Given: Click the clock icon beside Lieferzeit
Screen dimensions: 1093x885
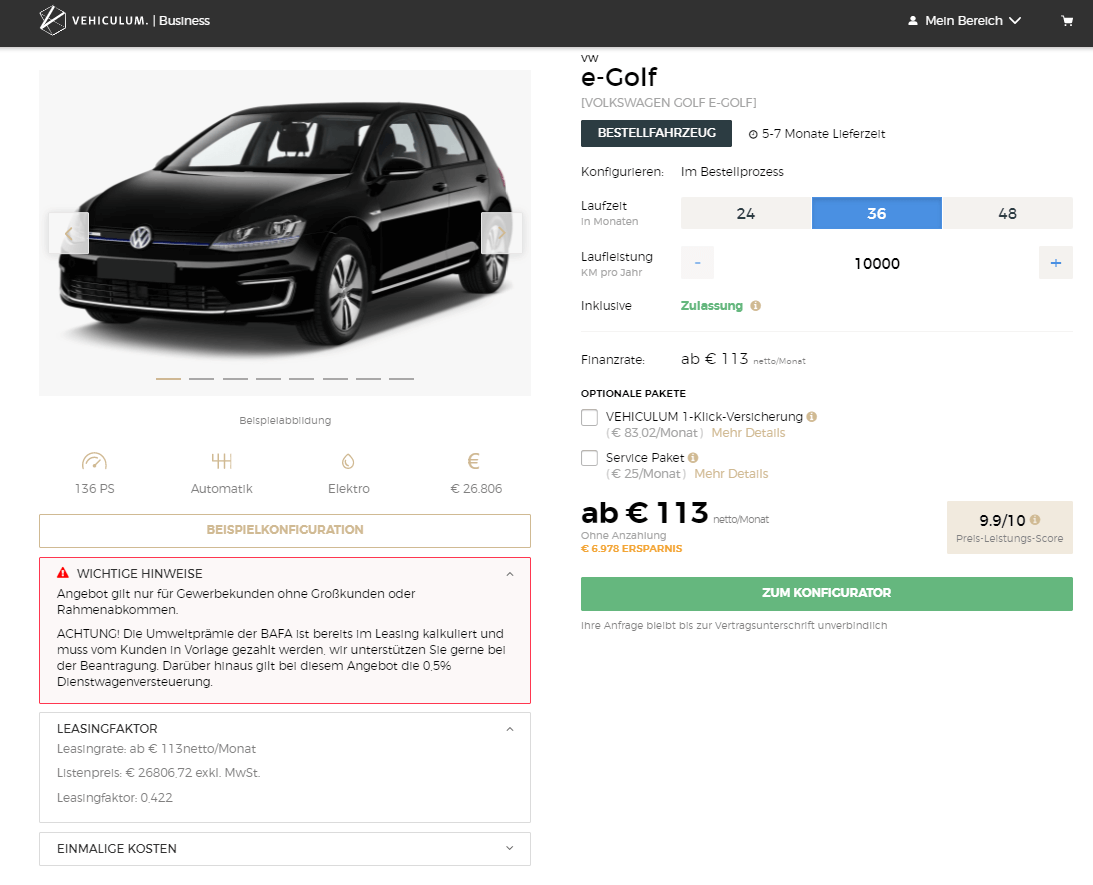Looking at the screenshot, I should pos(753,134).
